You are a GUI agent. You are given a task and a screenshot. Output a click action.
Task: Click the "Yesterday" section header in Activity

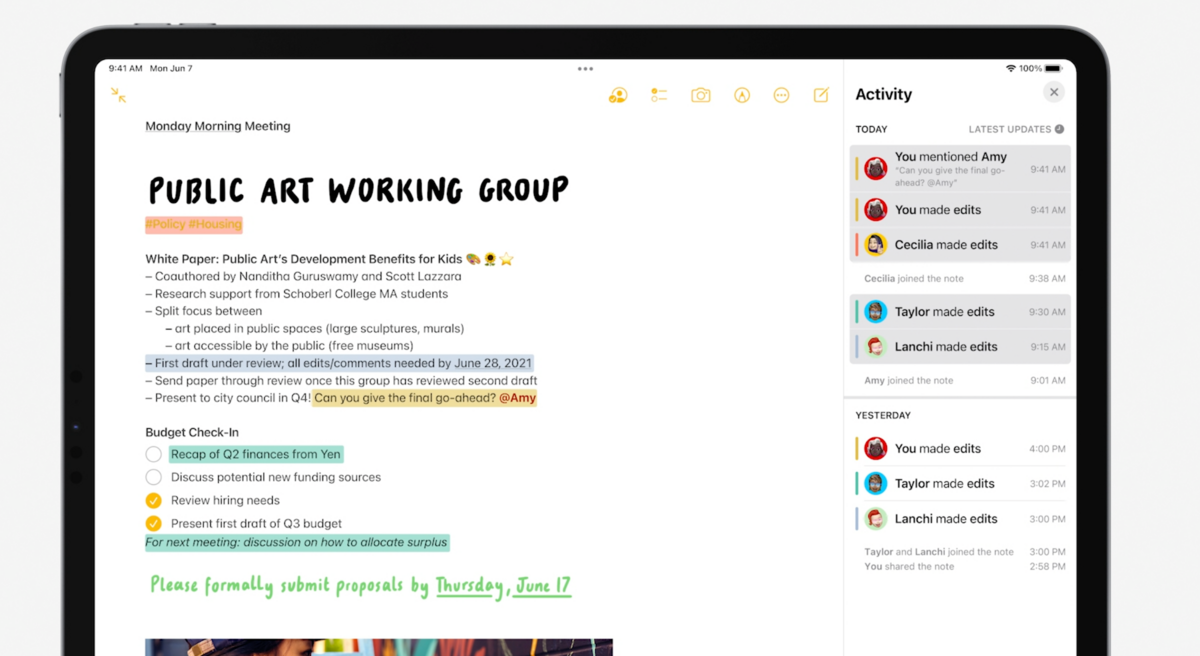883,415
